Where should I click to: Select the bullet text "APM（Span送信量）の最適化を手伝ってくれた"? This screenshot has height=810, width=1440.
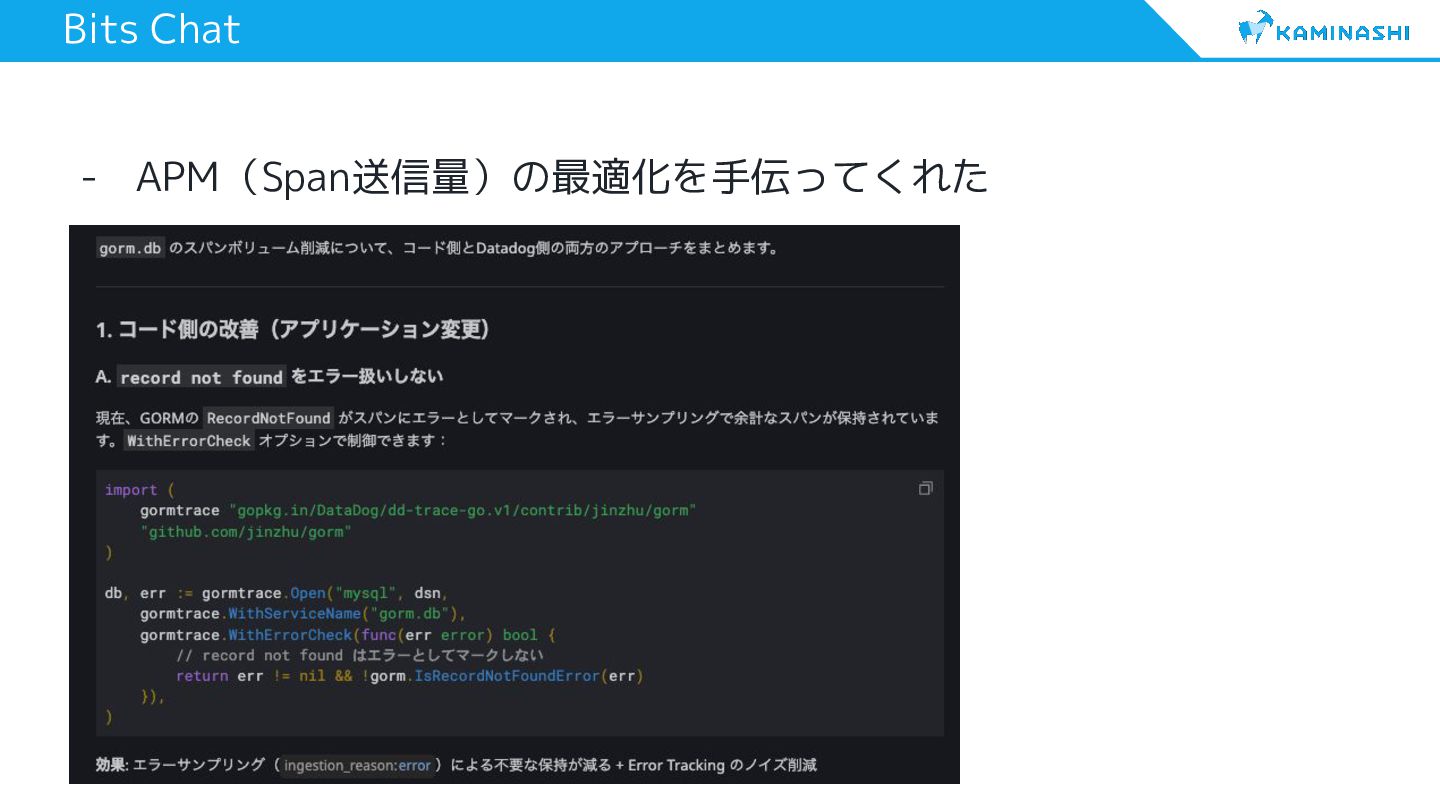tap(562, 177)
